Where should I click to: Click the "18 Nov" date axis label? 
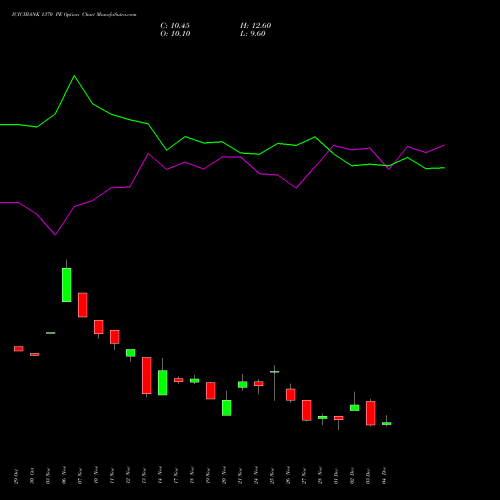click(192, 476)
